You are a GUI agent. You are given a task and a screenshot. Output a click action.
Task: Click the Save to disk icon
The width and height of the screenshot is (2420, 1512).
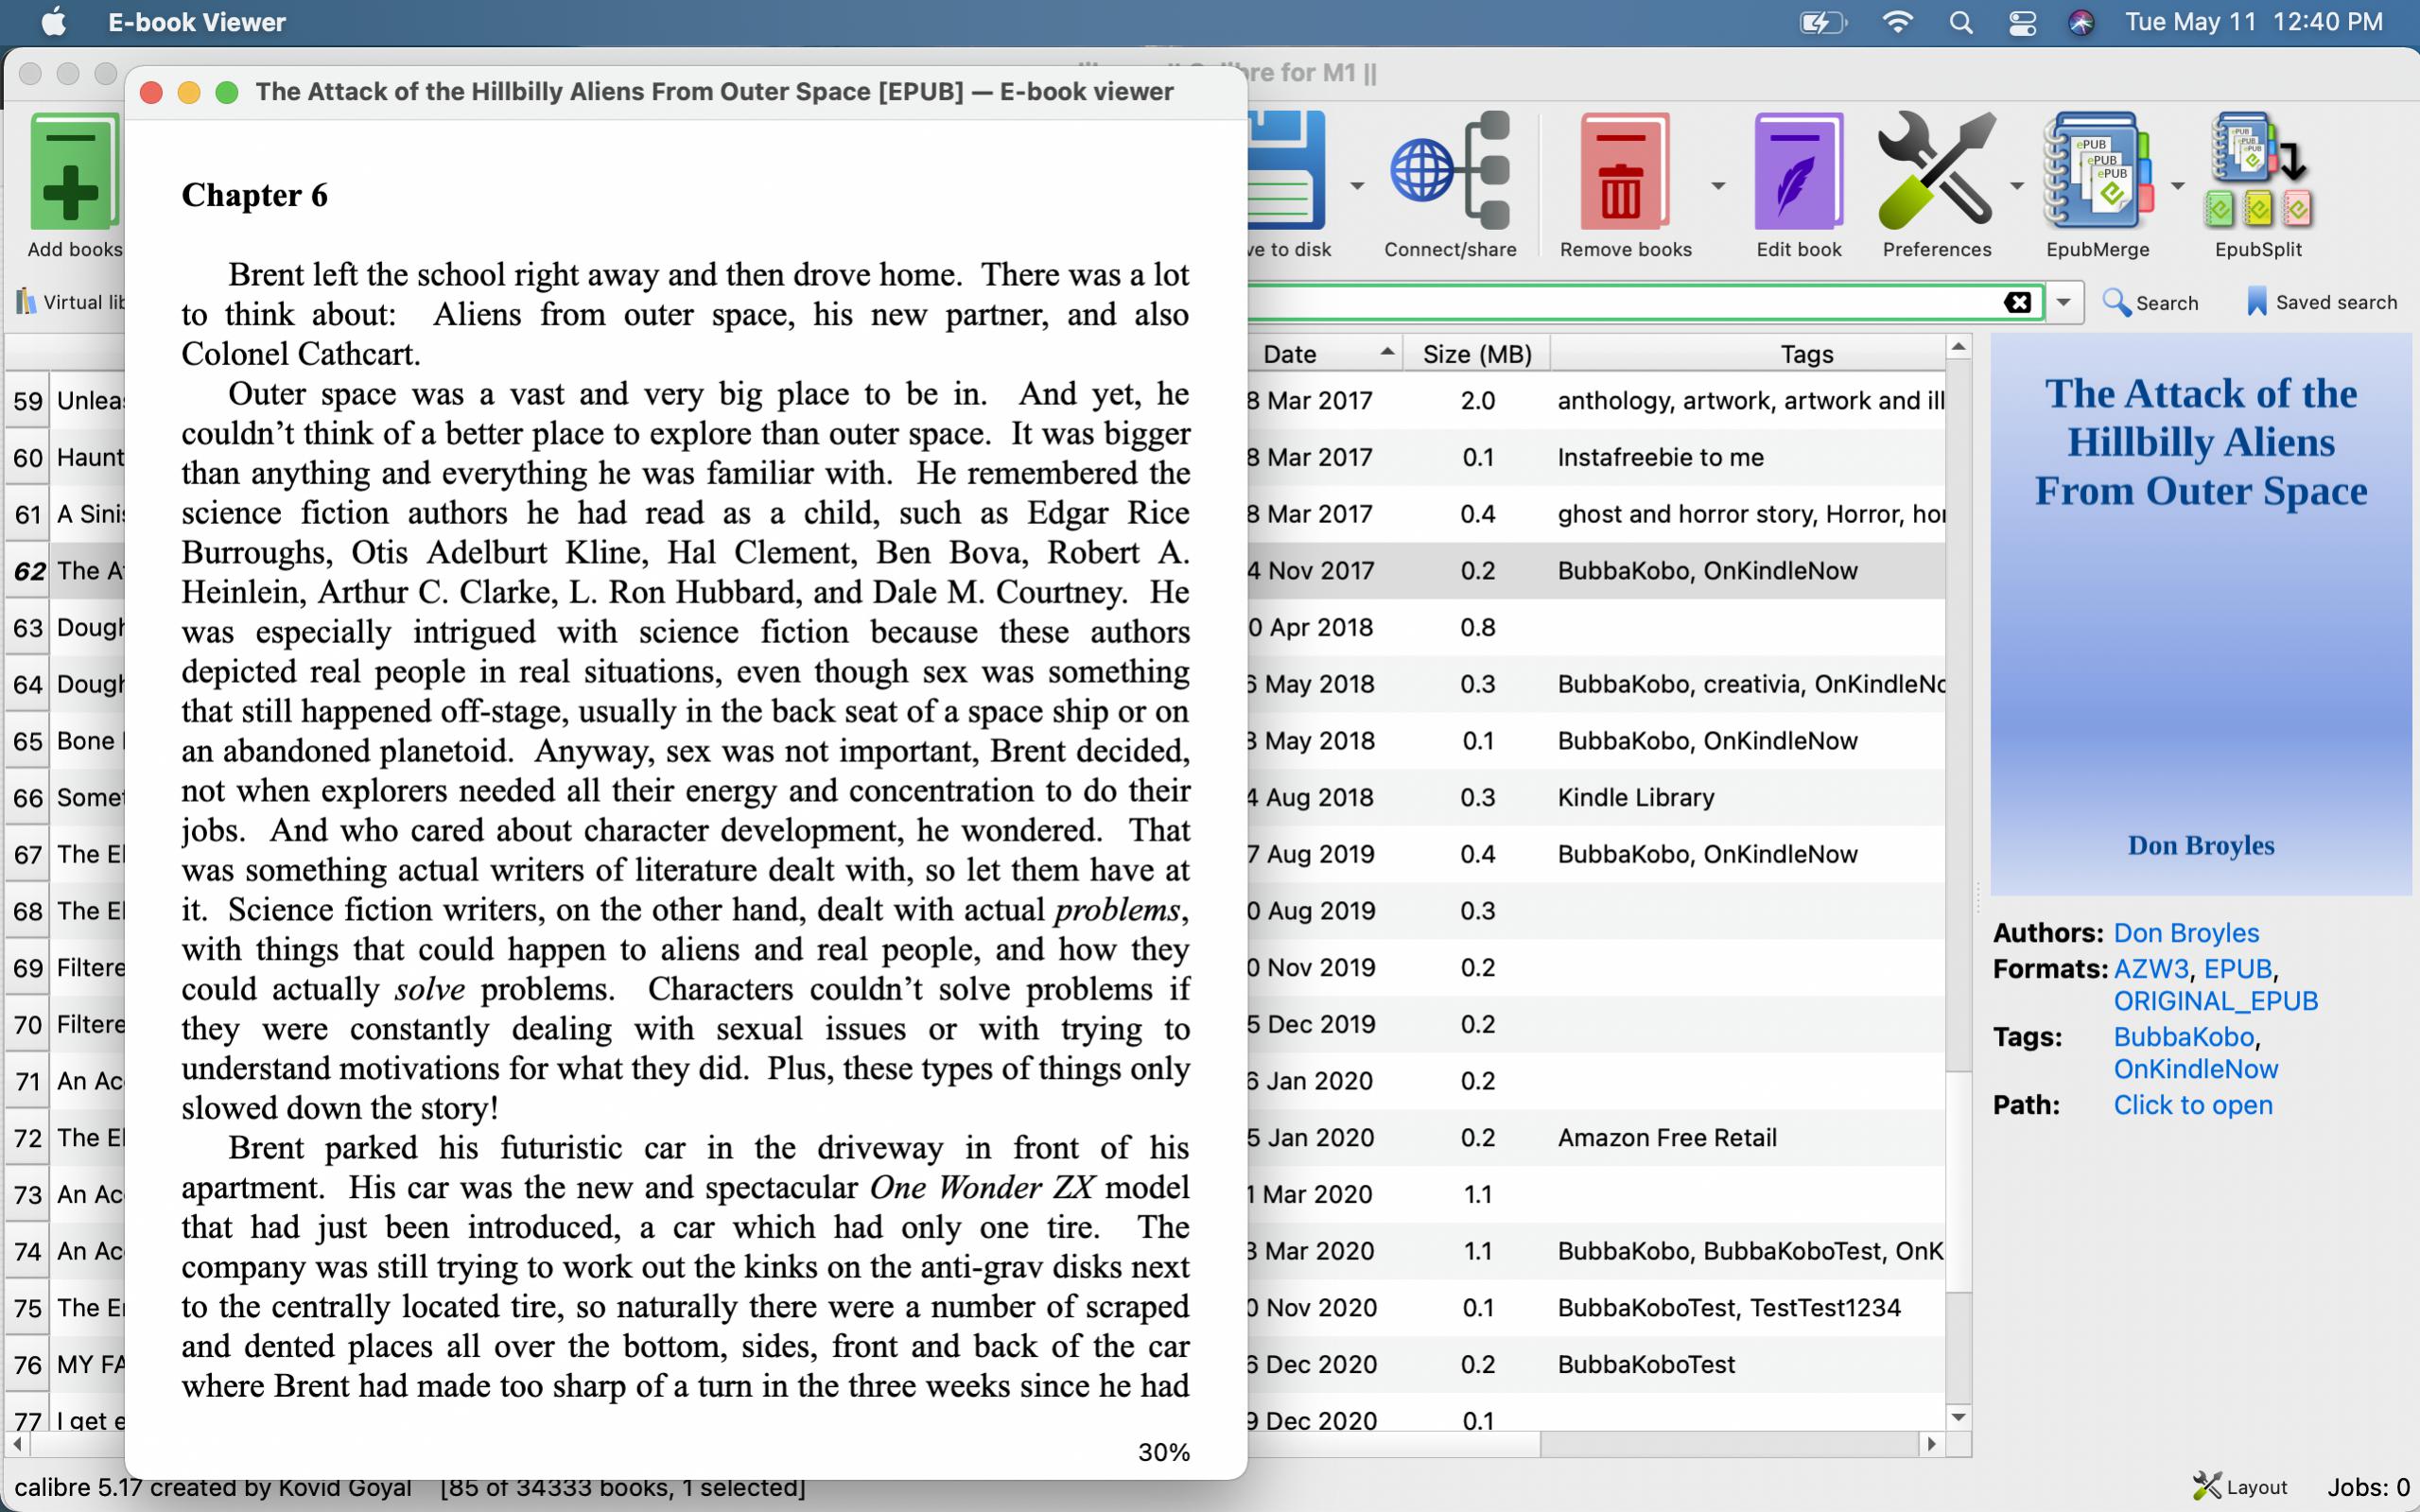click(1288, 172)
